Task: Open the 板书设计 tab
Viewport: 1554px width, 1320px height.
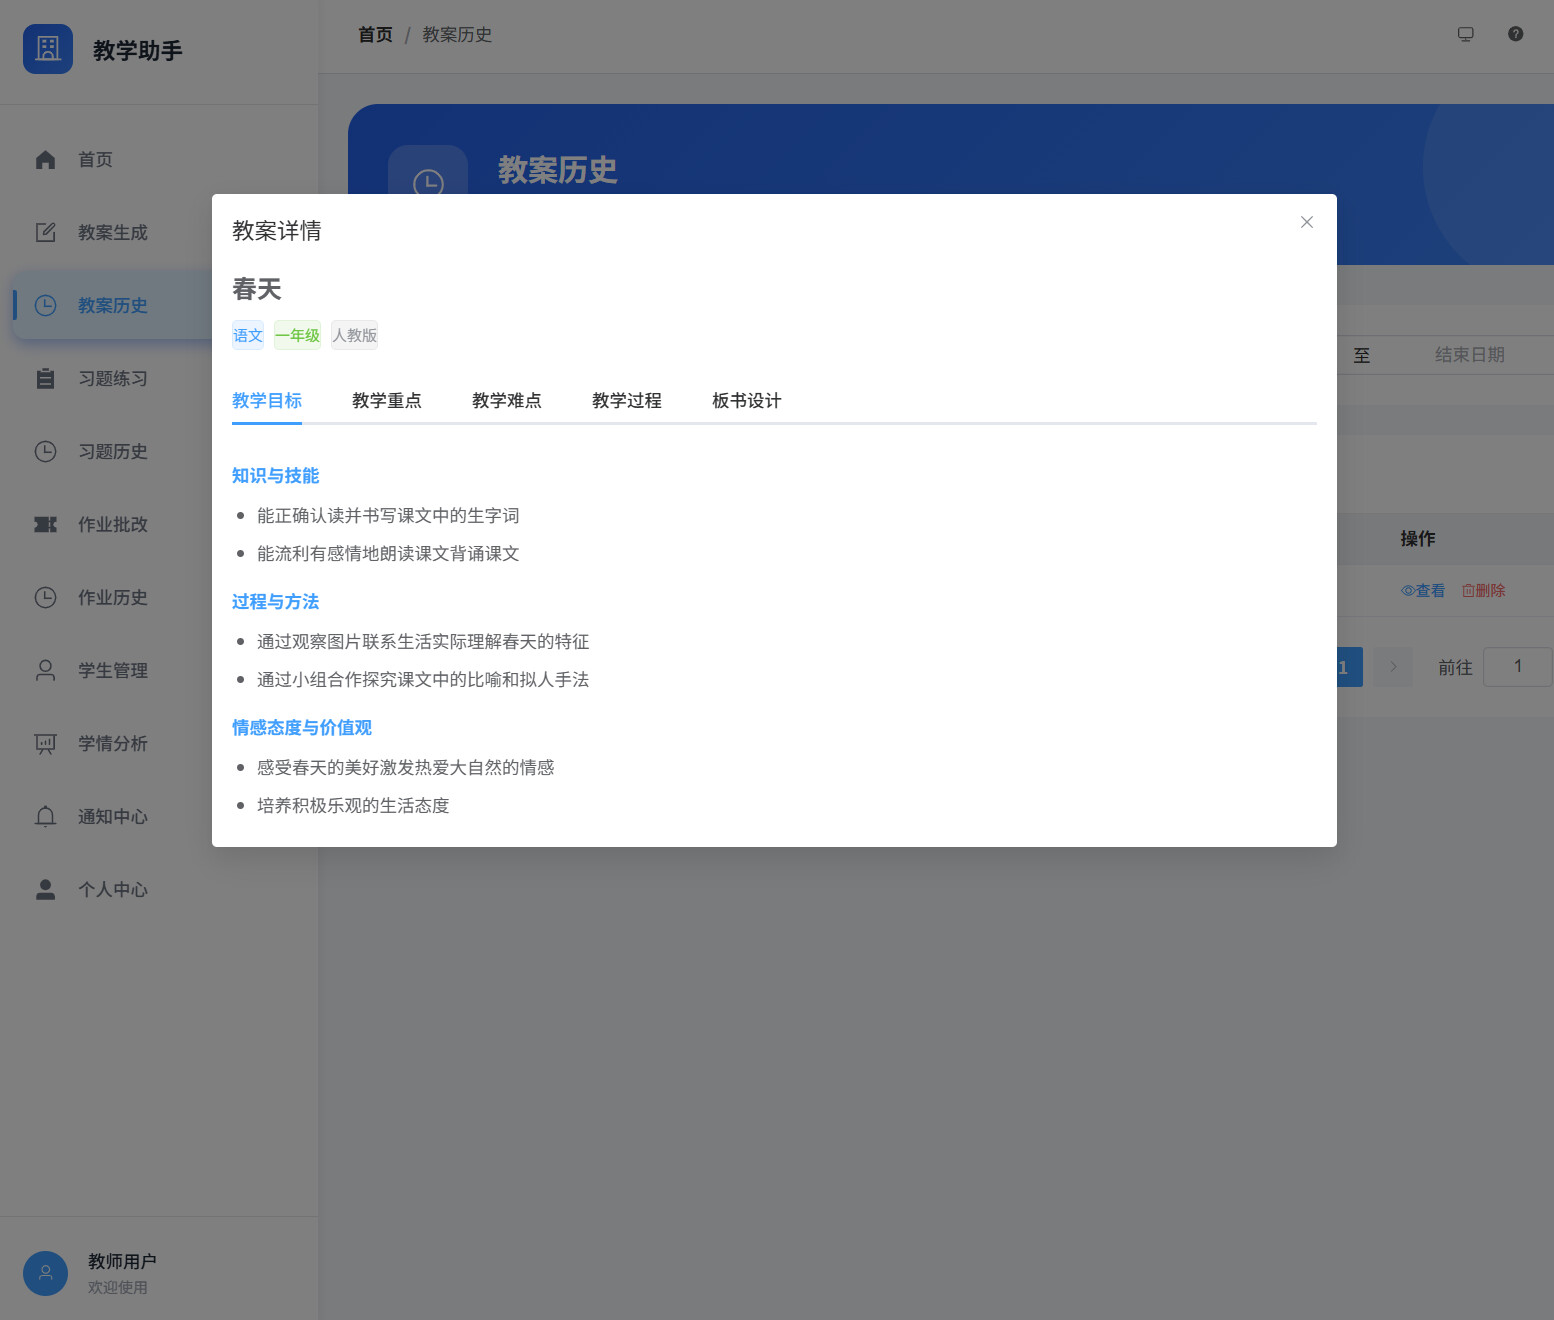Action: [x=746, y=401]
